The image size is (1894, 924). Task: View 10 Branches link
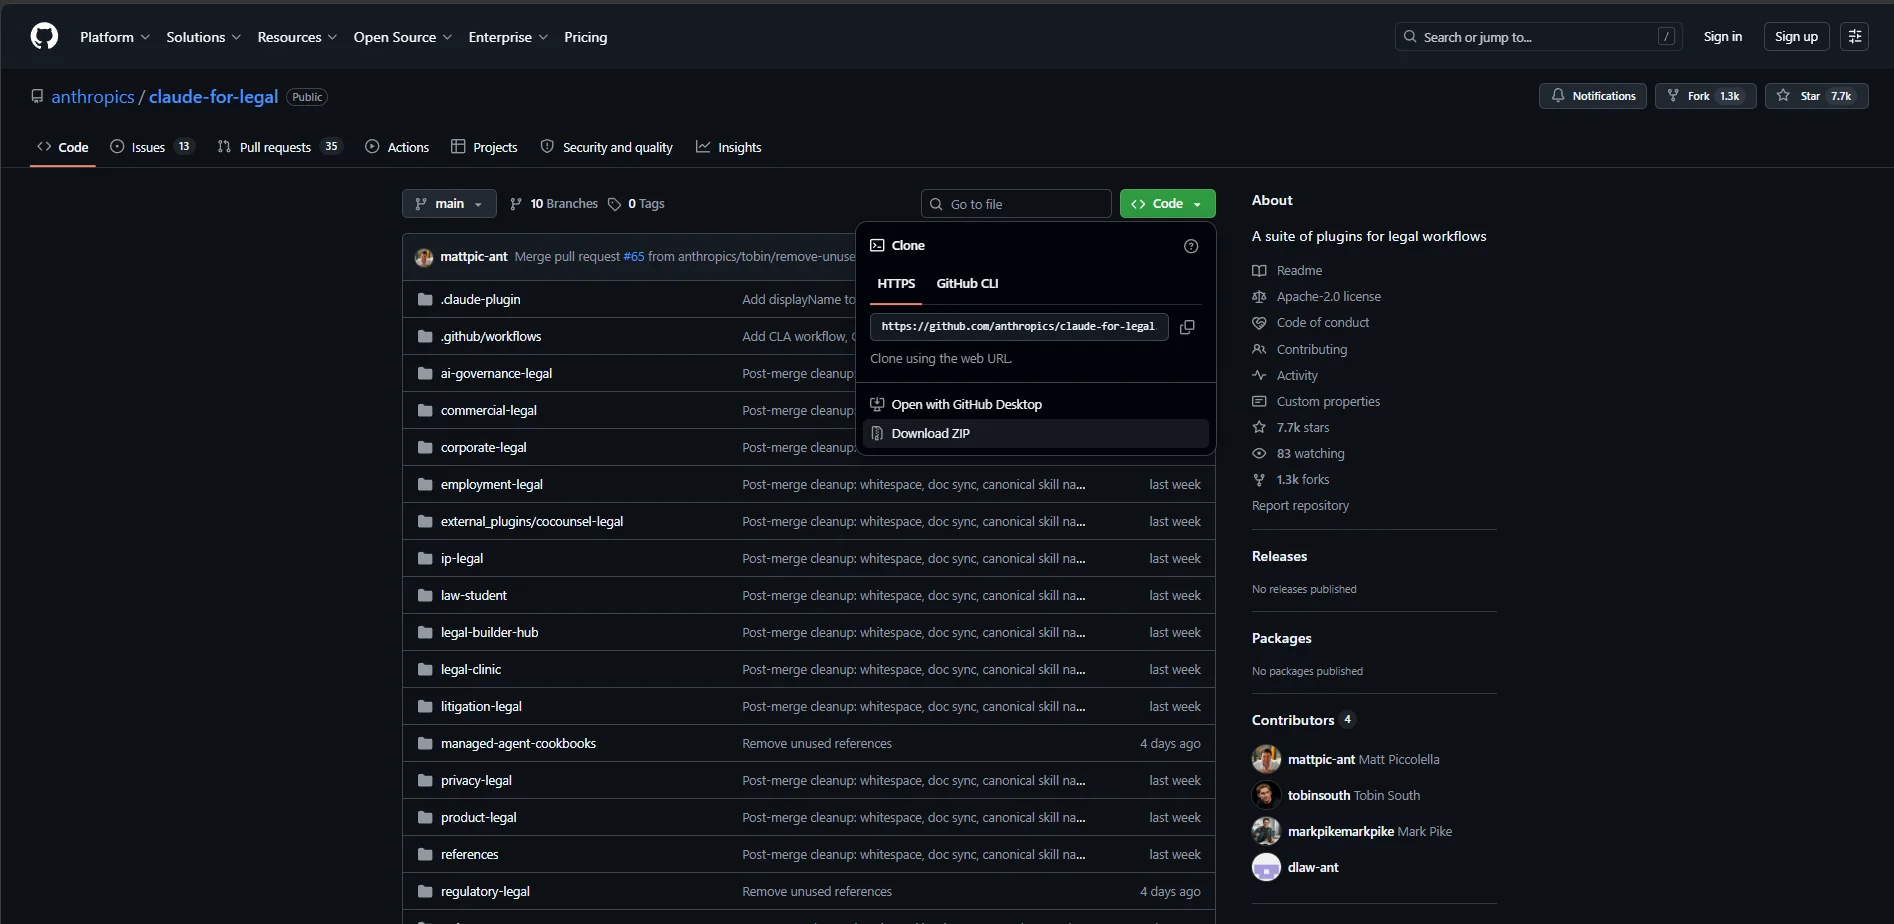pos(554,204)
